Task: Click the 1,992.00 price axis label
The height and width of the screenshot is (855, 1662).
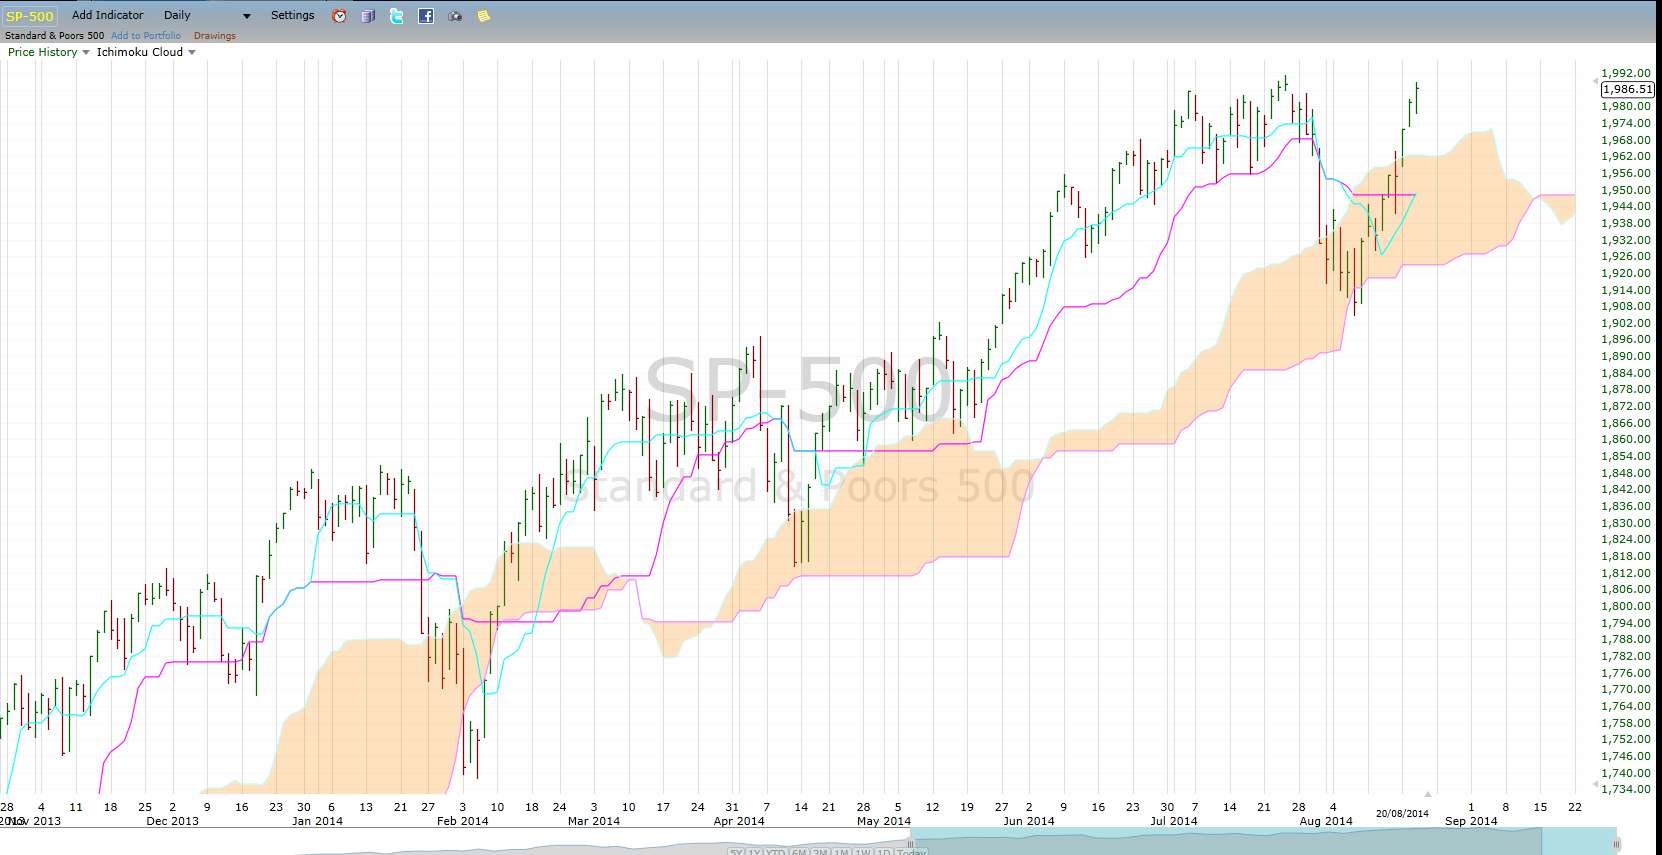Action: (1626, 73)
